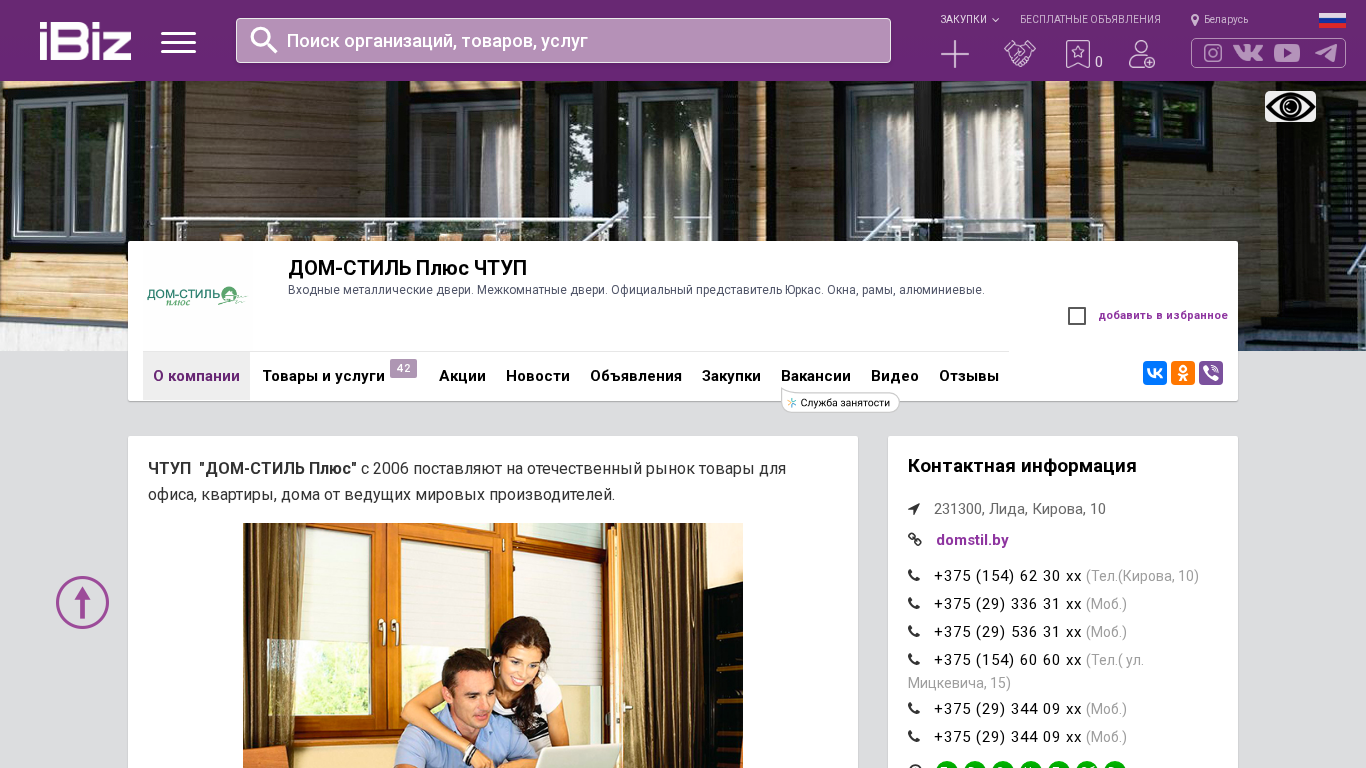Share the page via Odnoklassniki
Viewport: 1366px width, 768px height.
point(1183,373)
